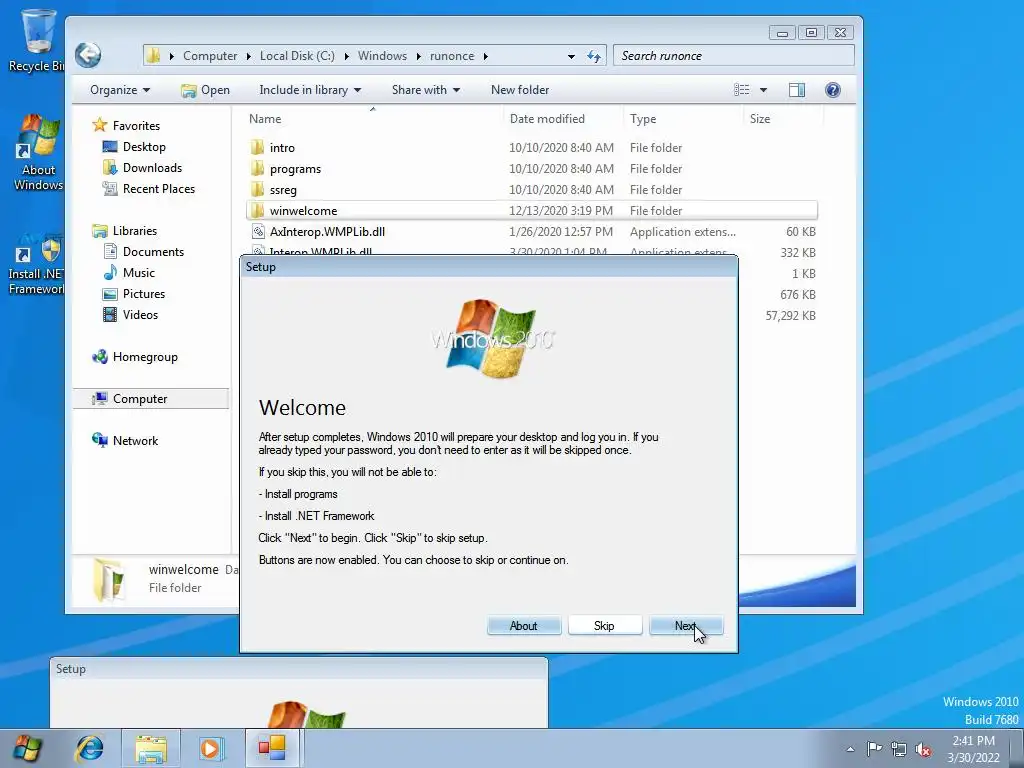
Task: Click Open in Explorer toolbar
Action: [206, 90]
